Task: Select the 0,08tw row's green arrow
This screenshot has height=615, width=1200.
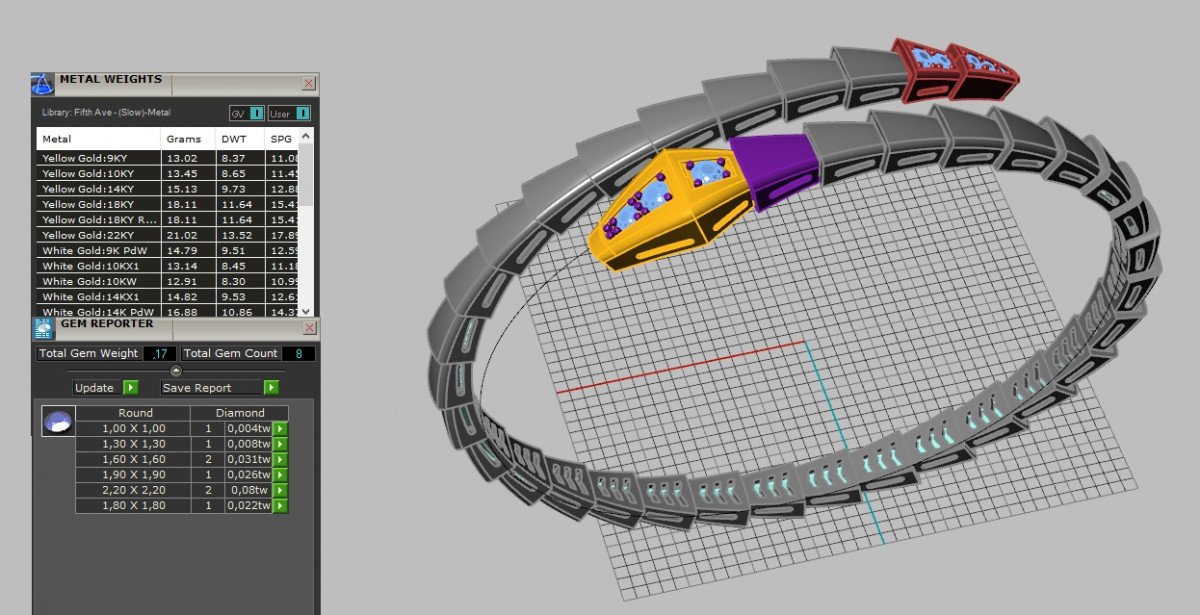Action: click(x=280, y=490)
